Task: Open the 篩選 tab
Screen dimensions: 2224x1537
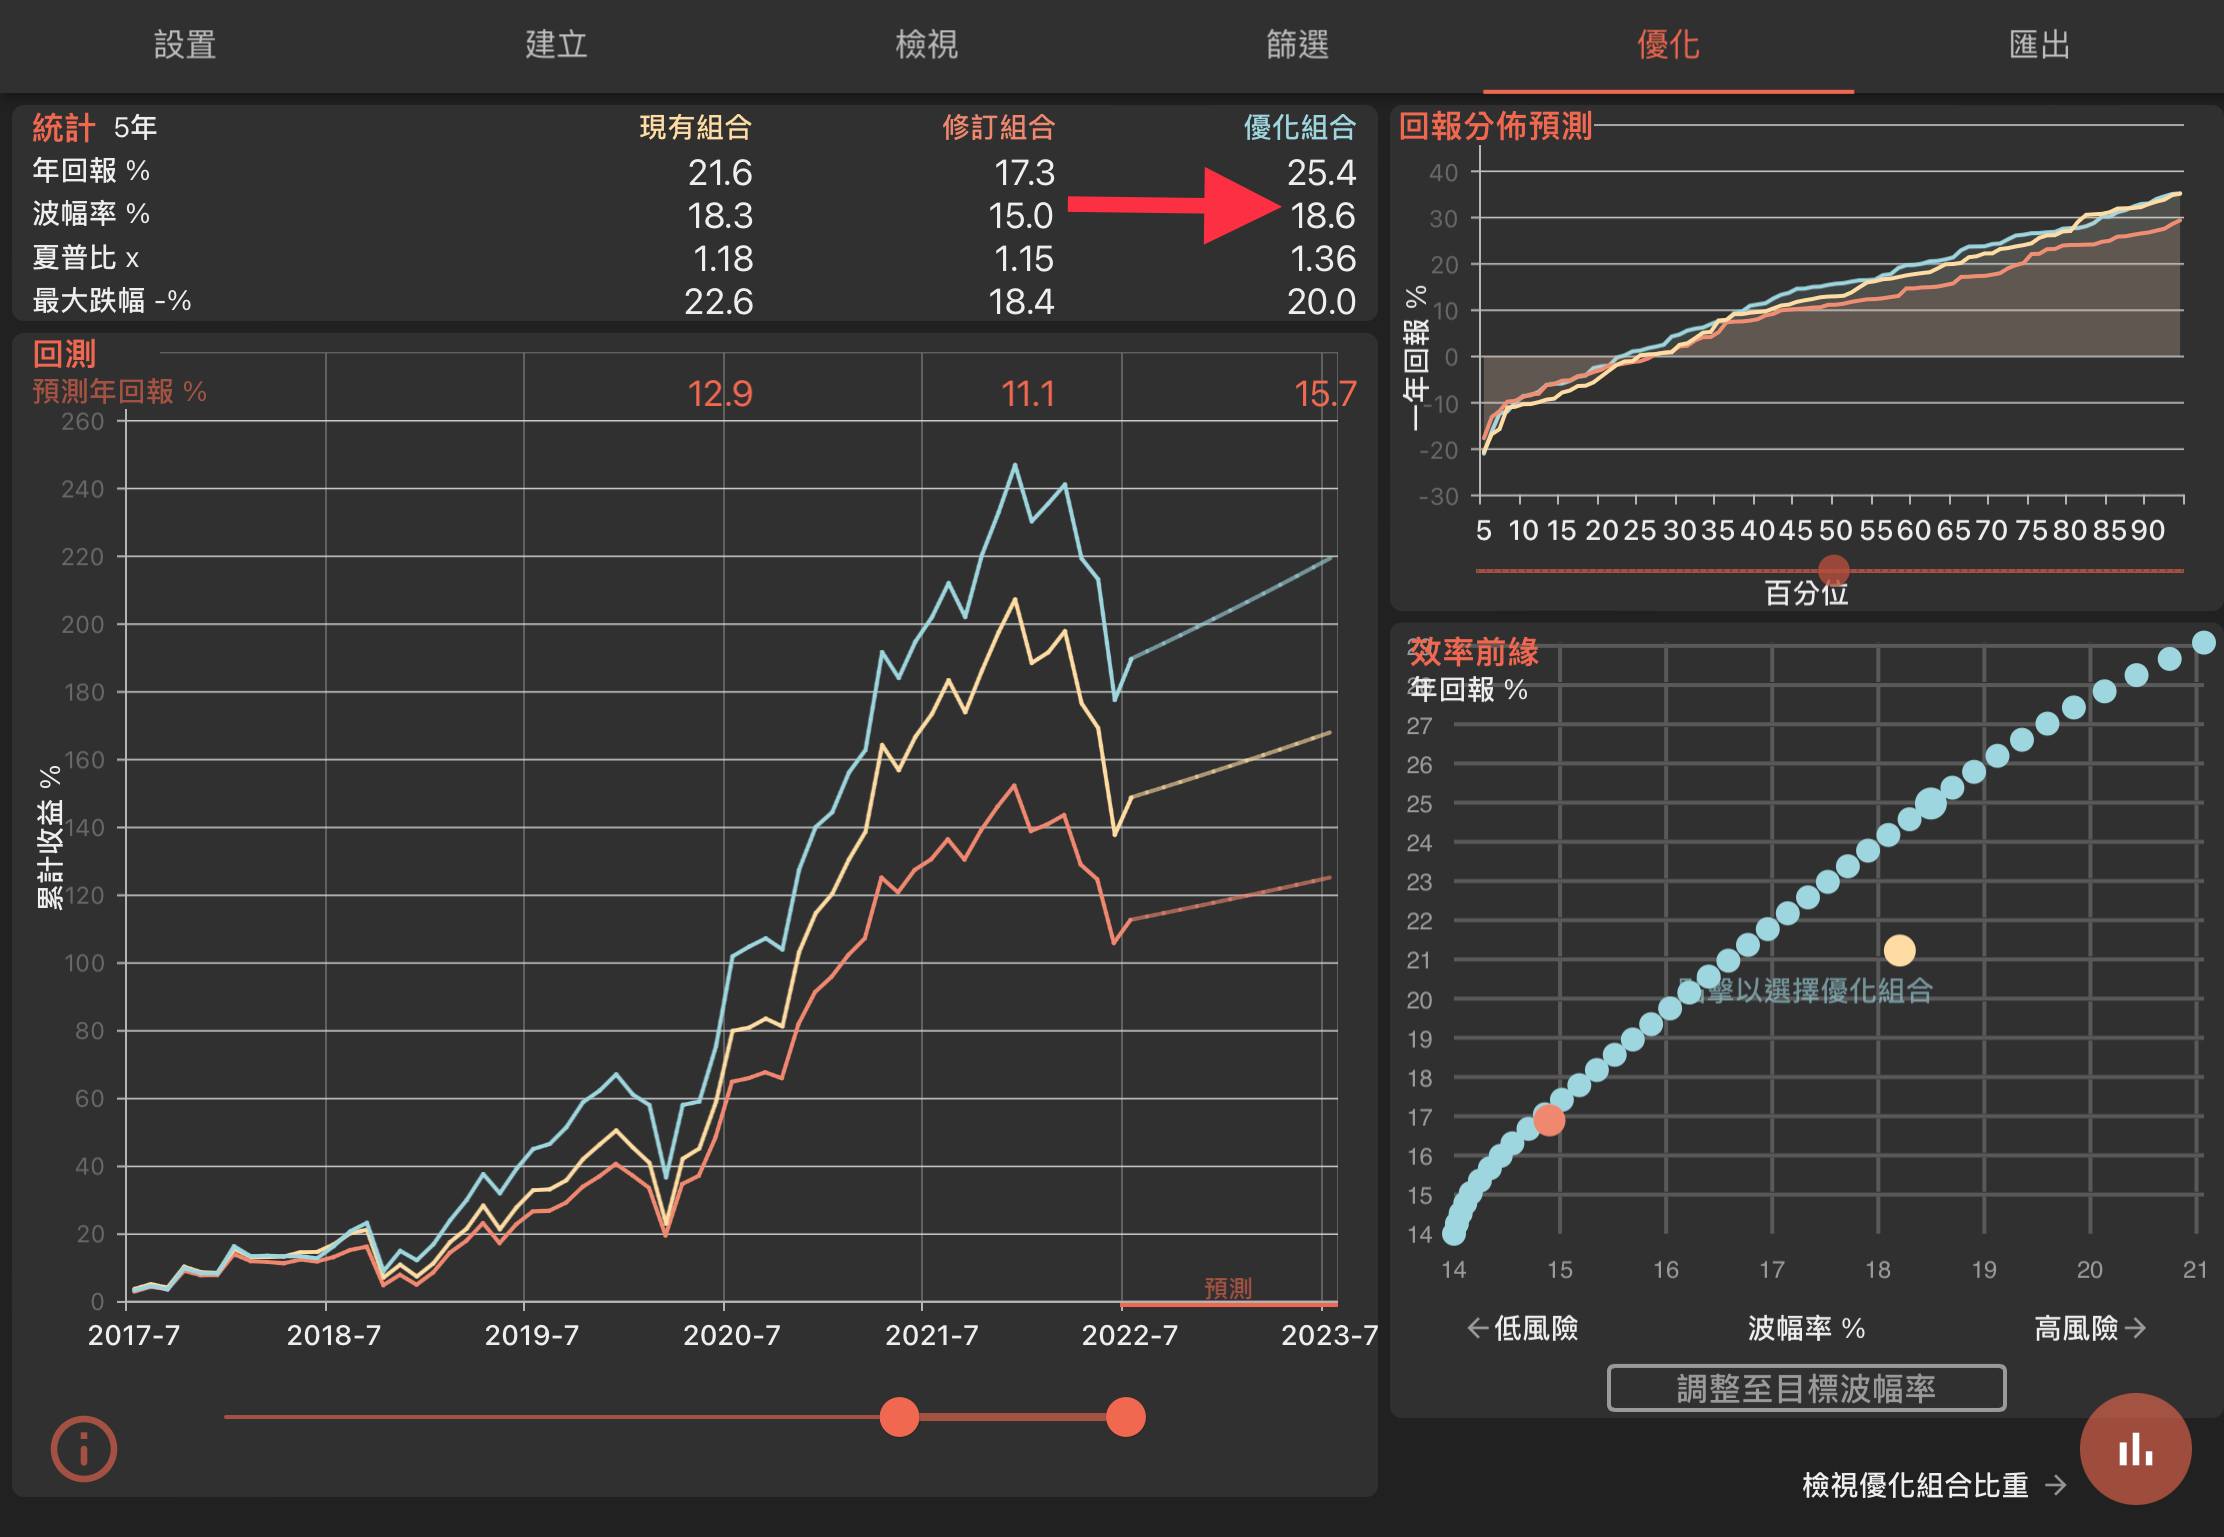Action: [1297, 45]
